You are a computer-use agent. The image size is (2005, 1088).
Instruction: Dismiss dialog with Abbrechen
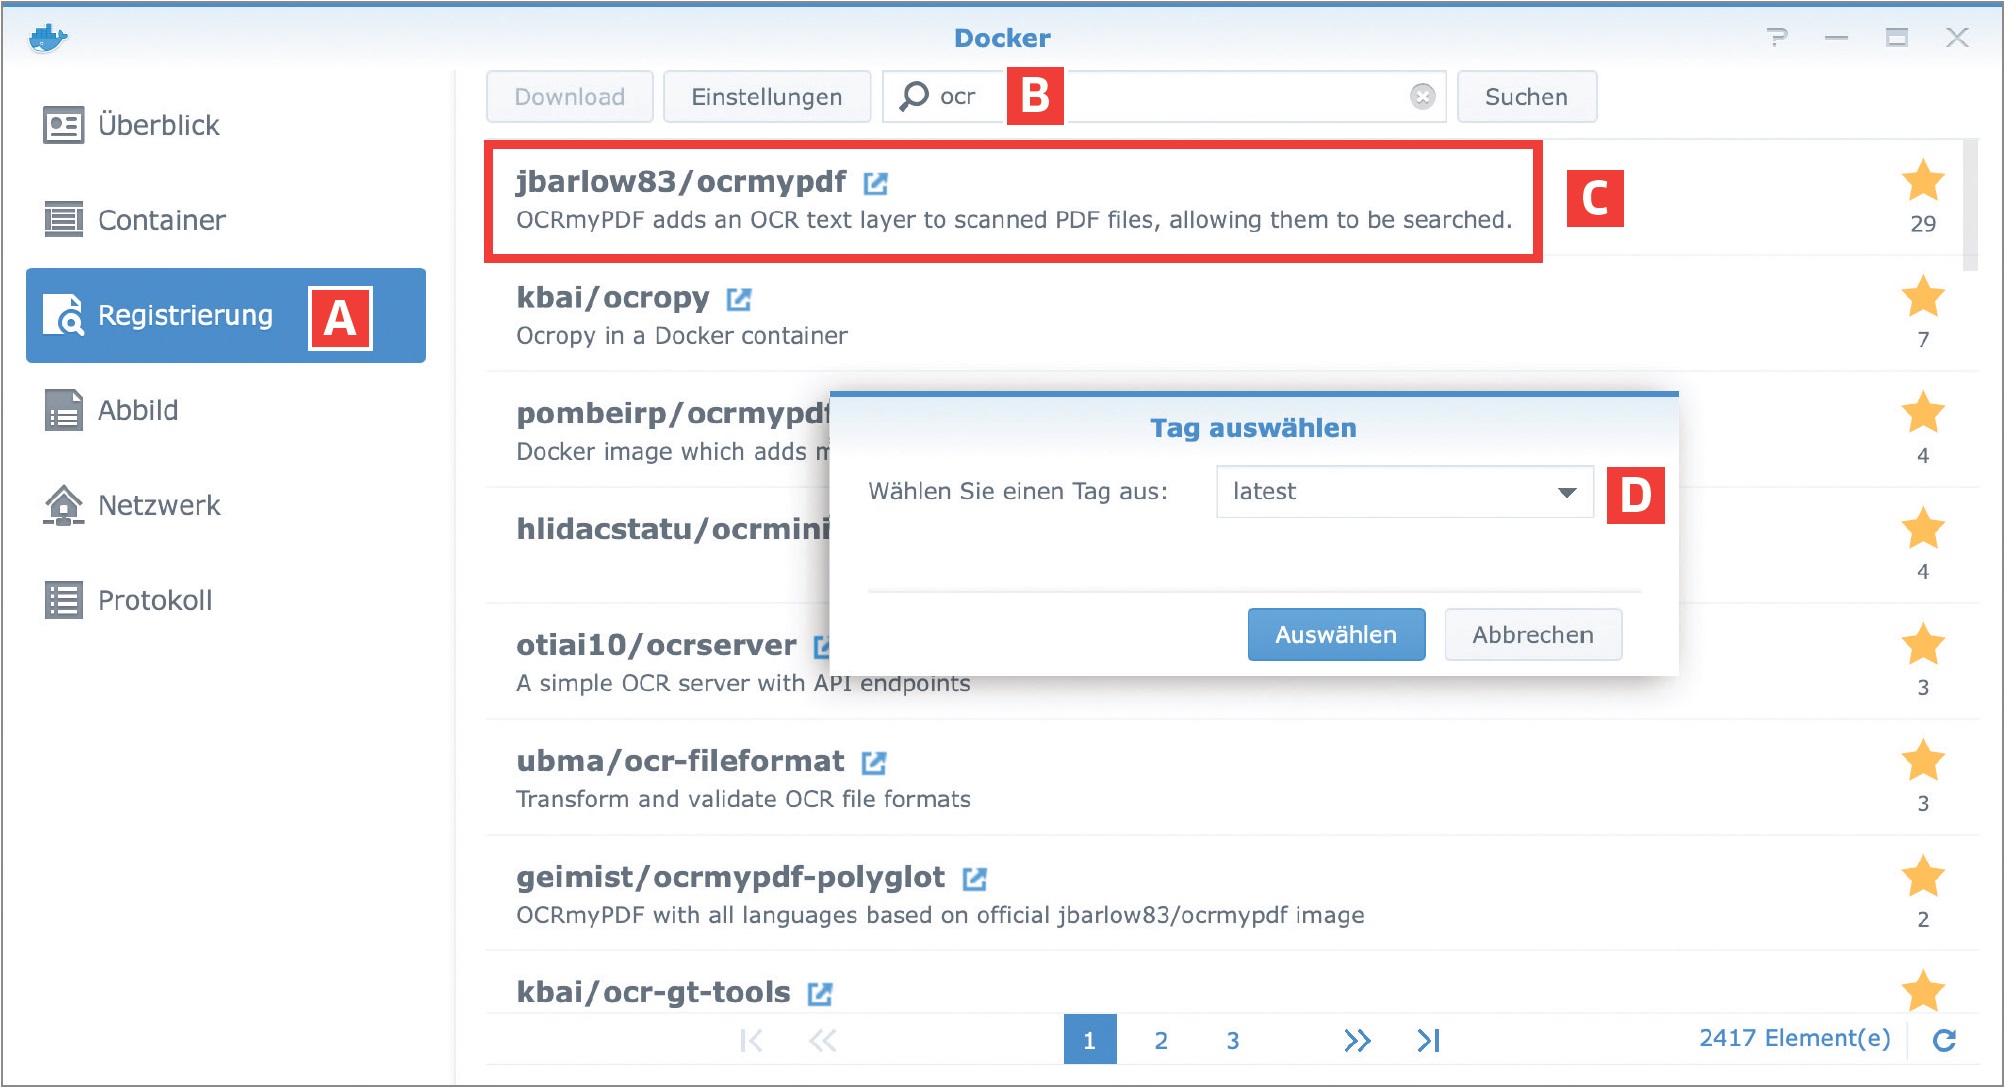1533,635
